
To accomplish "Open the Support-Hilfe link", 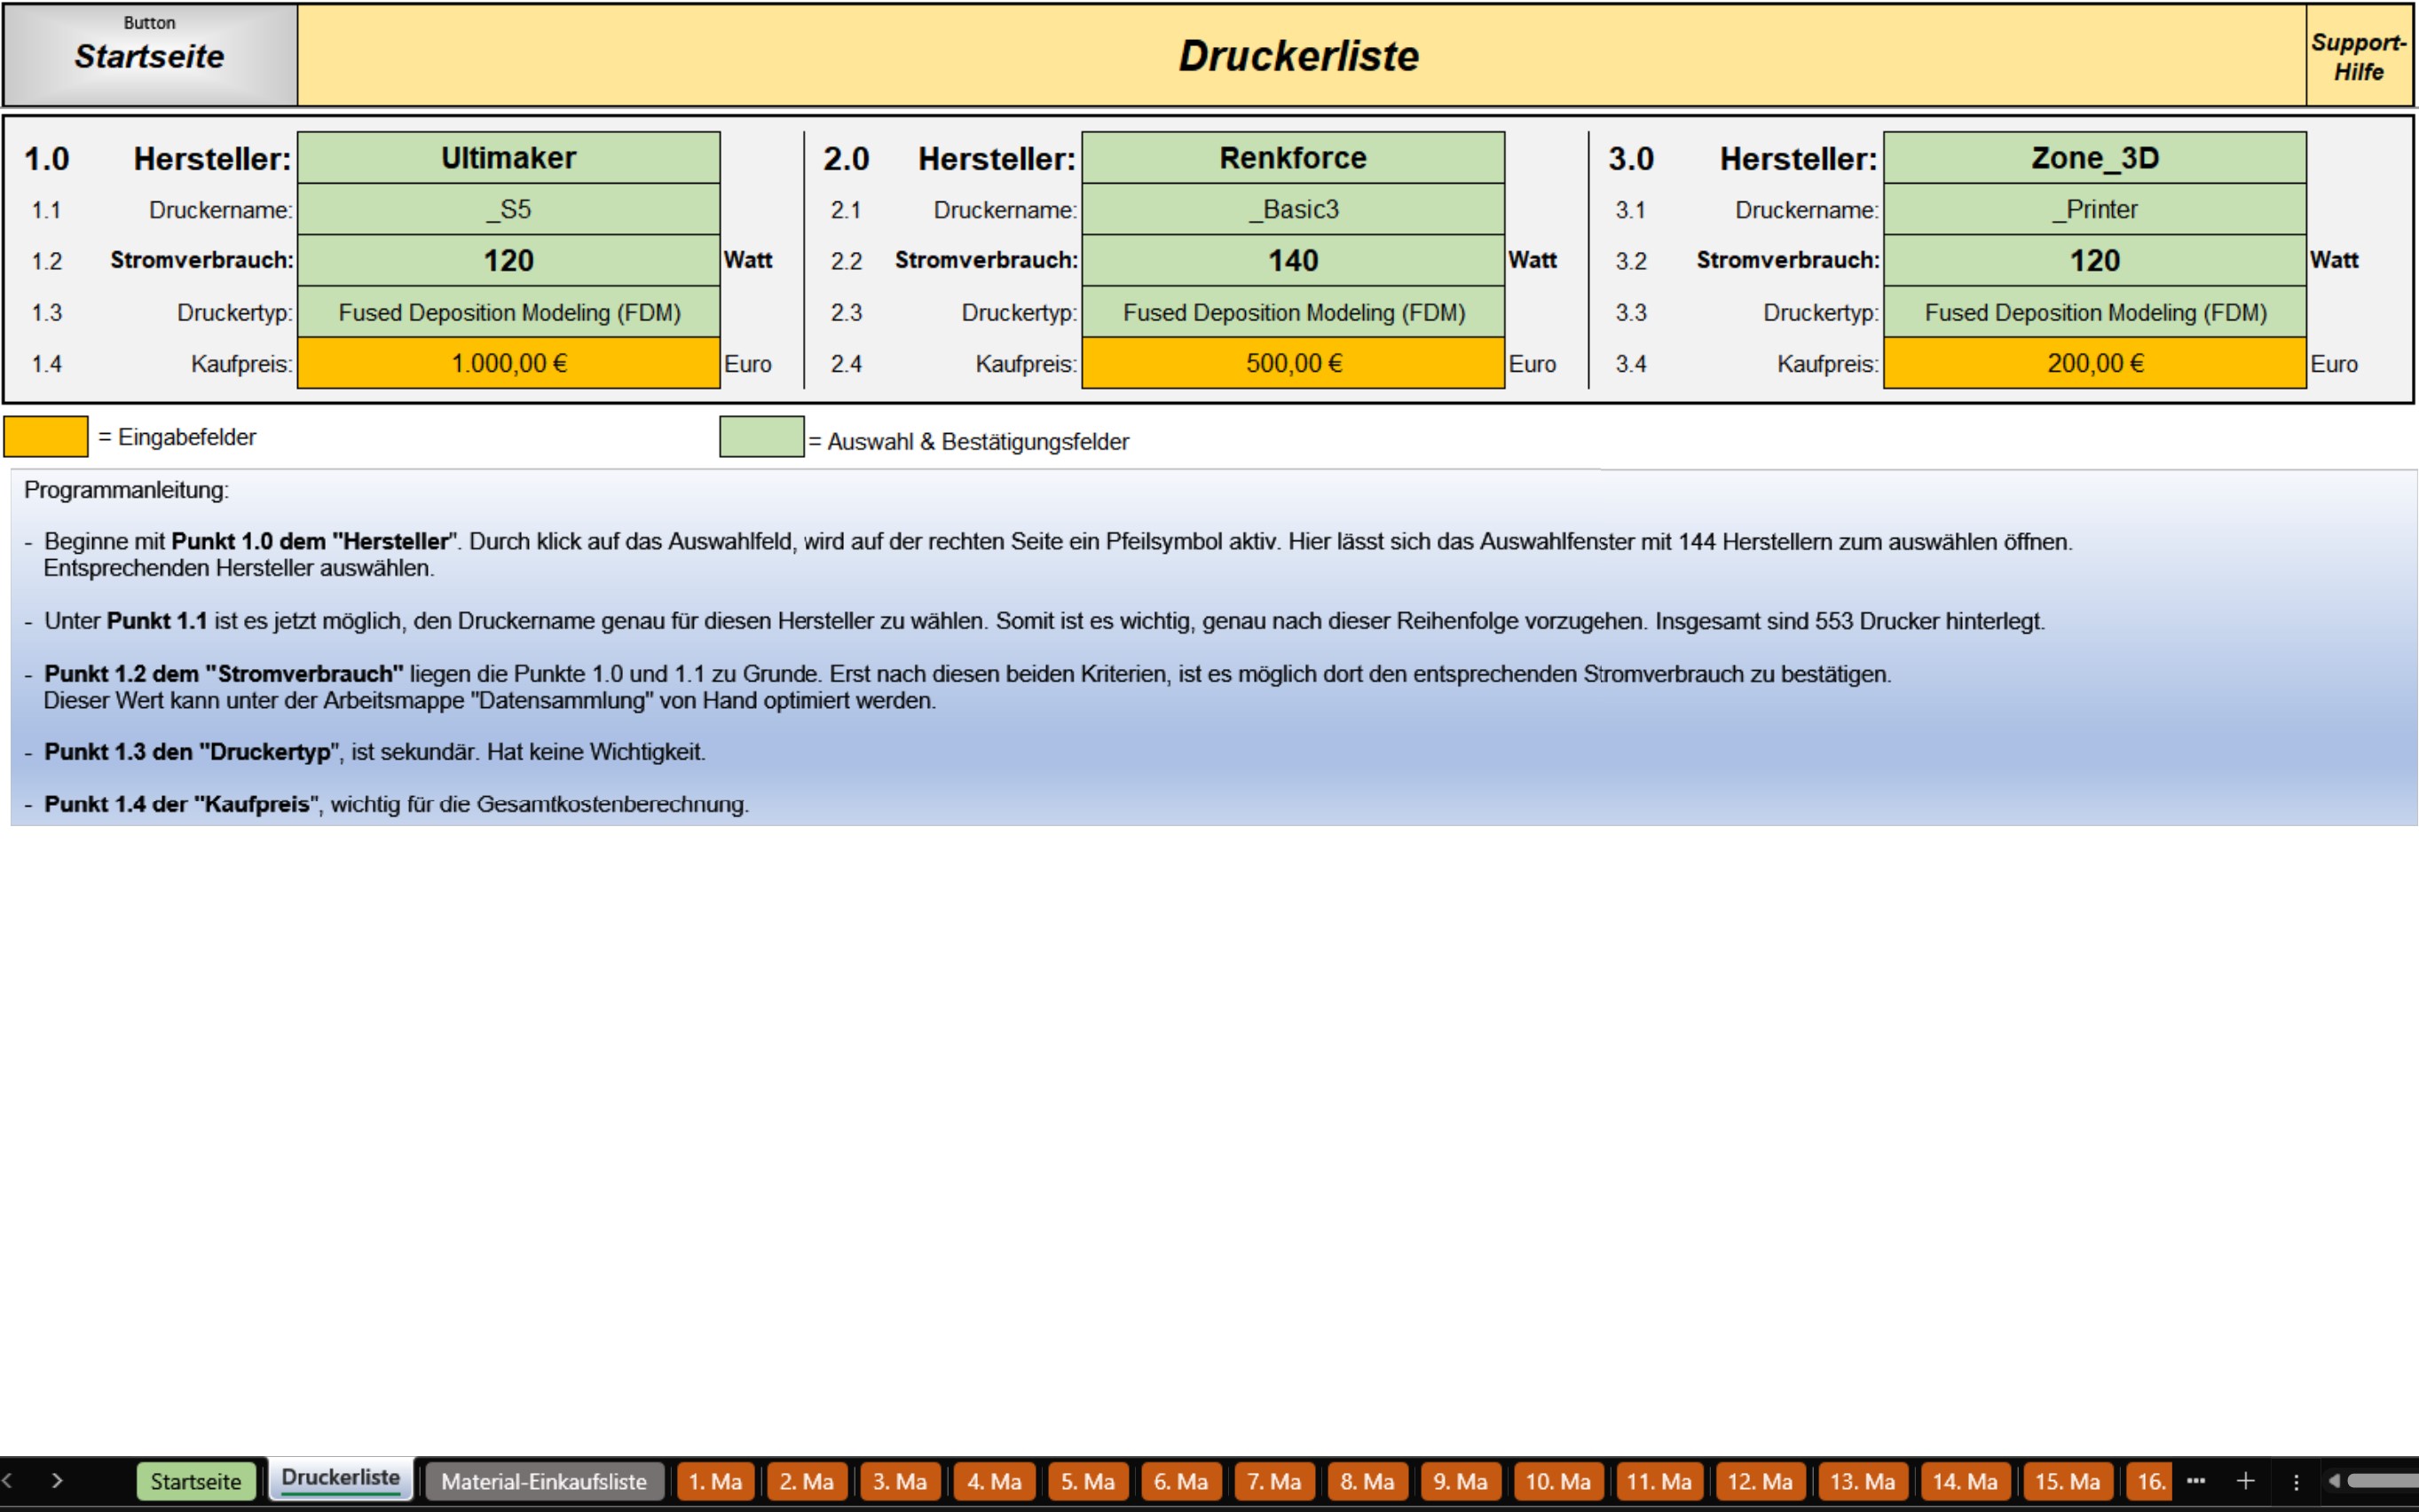I will point(2359,56).
